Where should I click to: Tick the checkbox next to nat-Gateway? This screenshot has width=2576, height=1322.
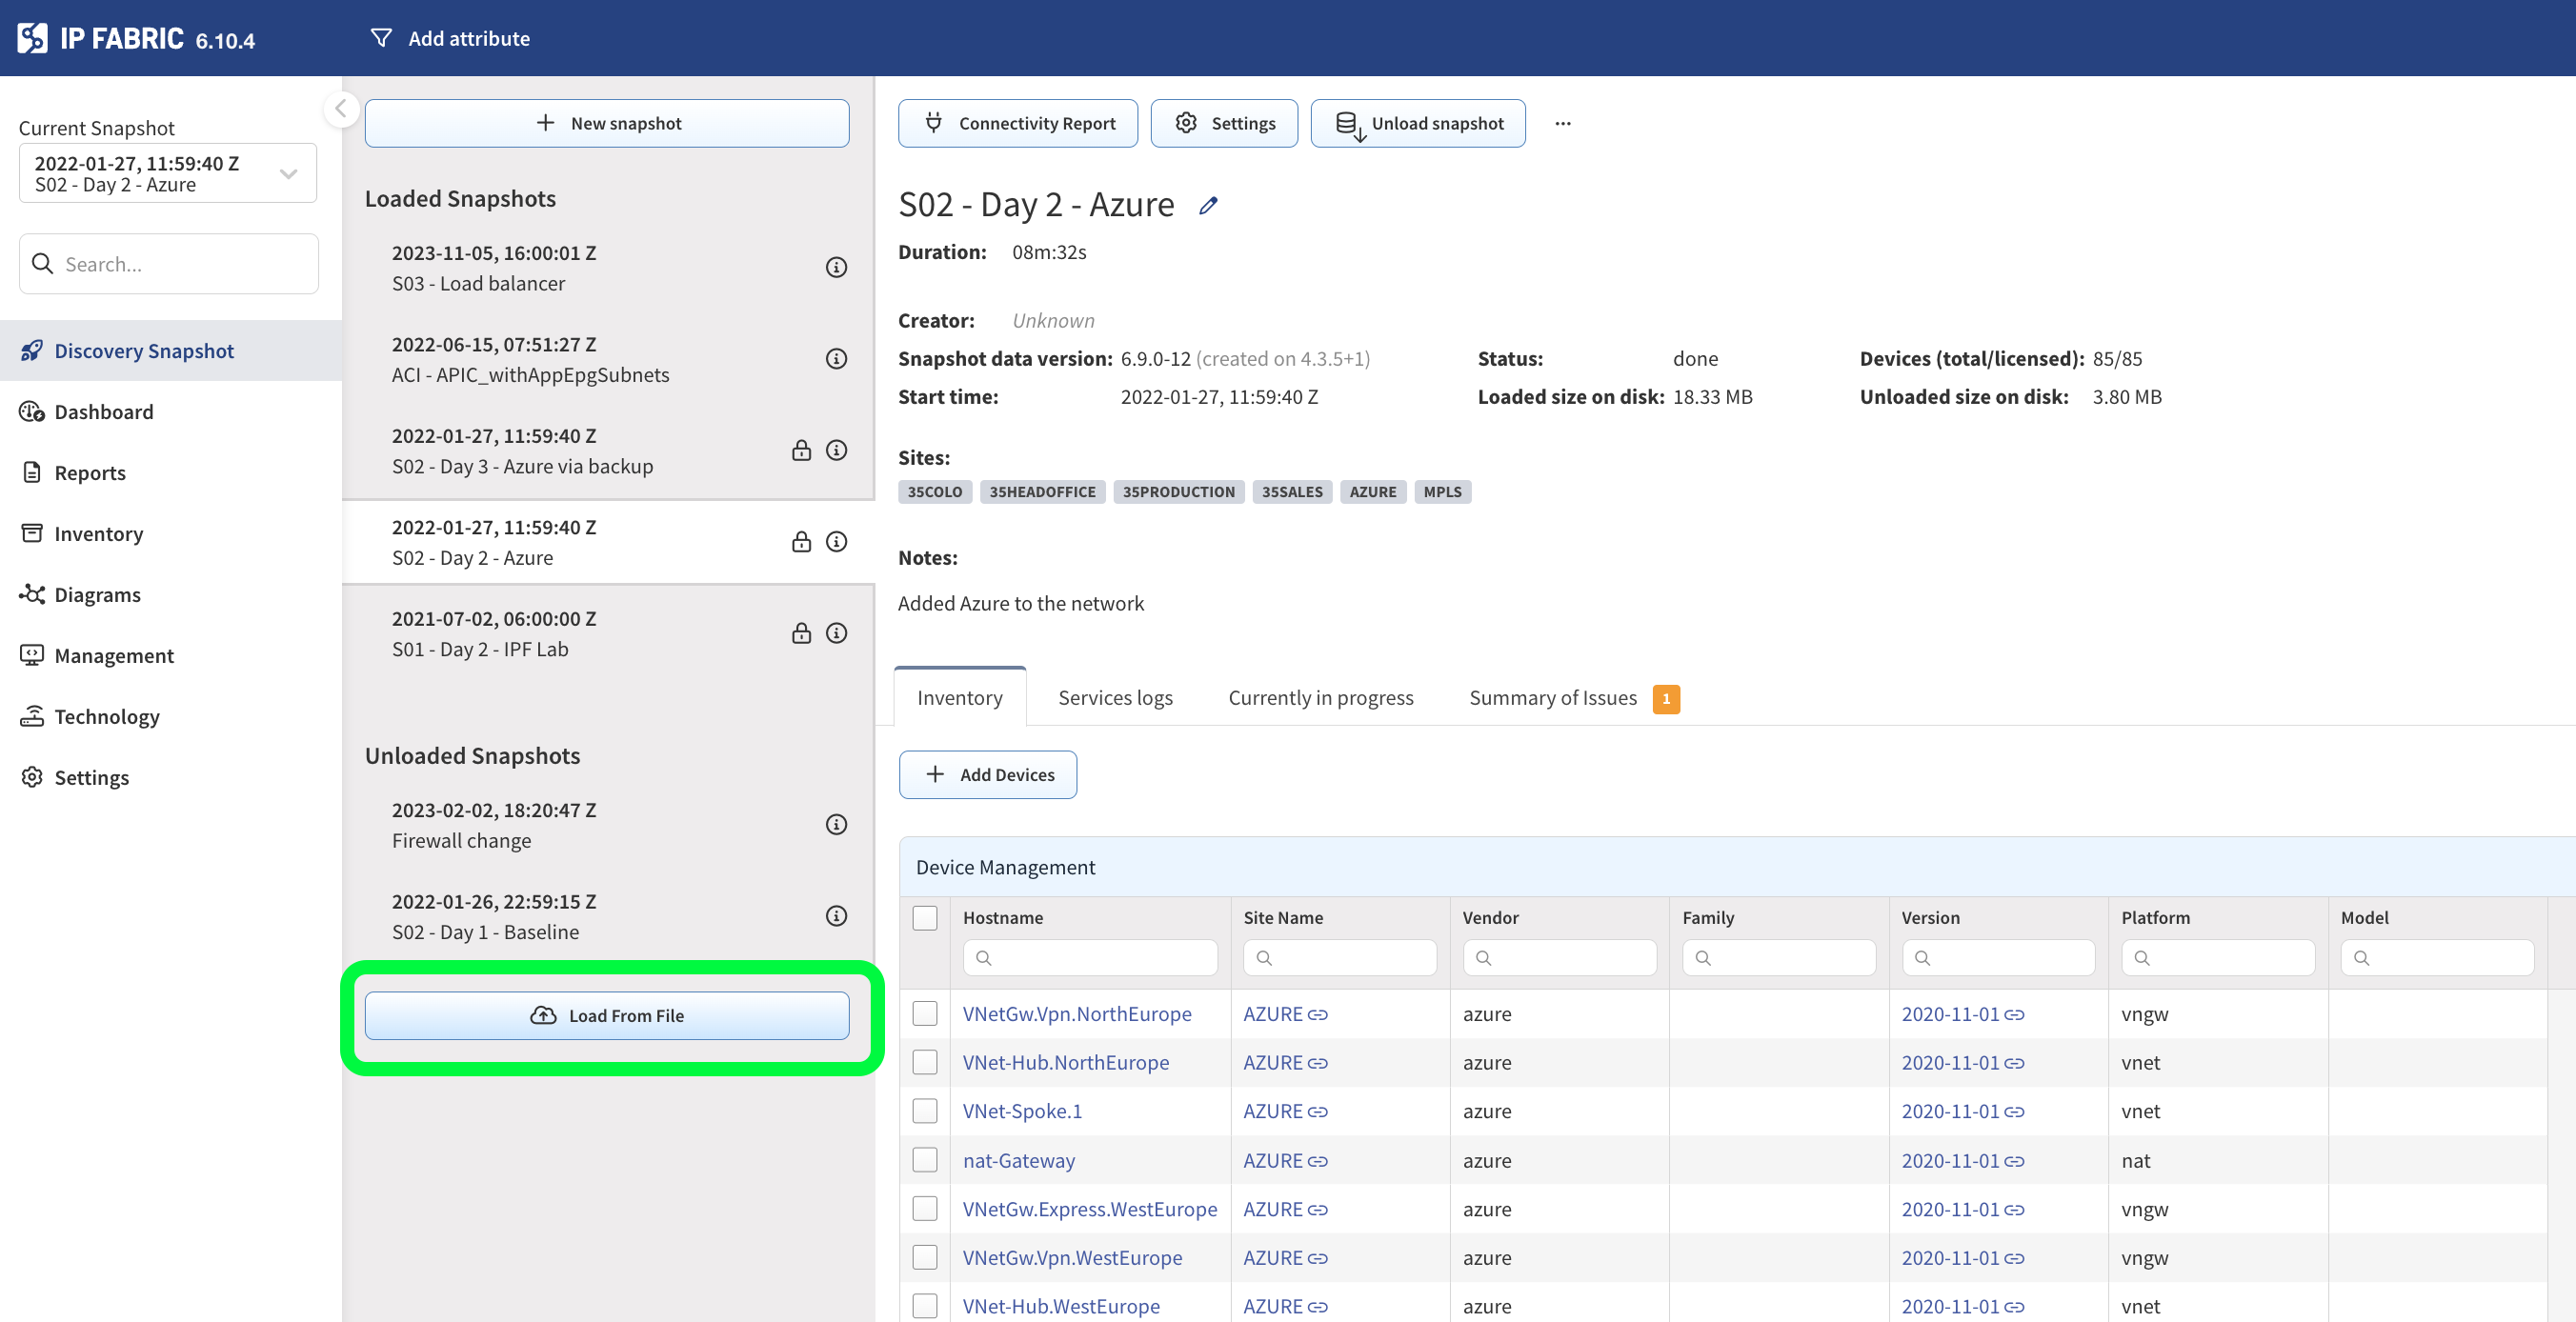(x=925, y=1160)
